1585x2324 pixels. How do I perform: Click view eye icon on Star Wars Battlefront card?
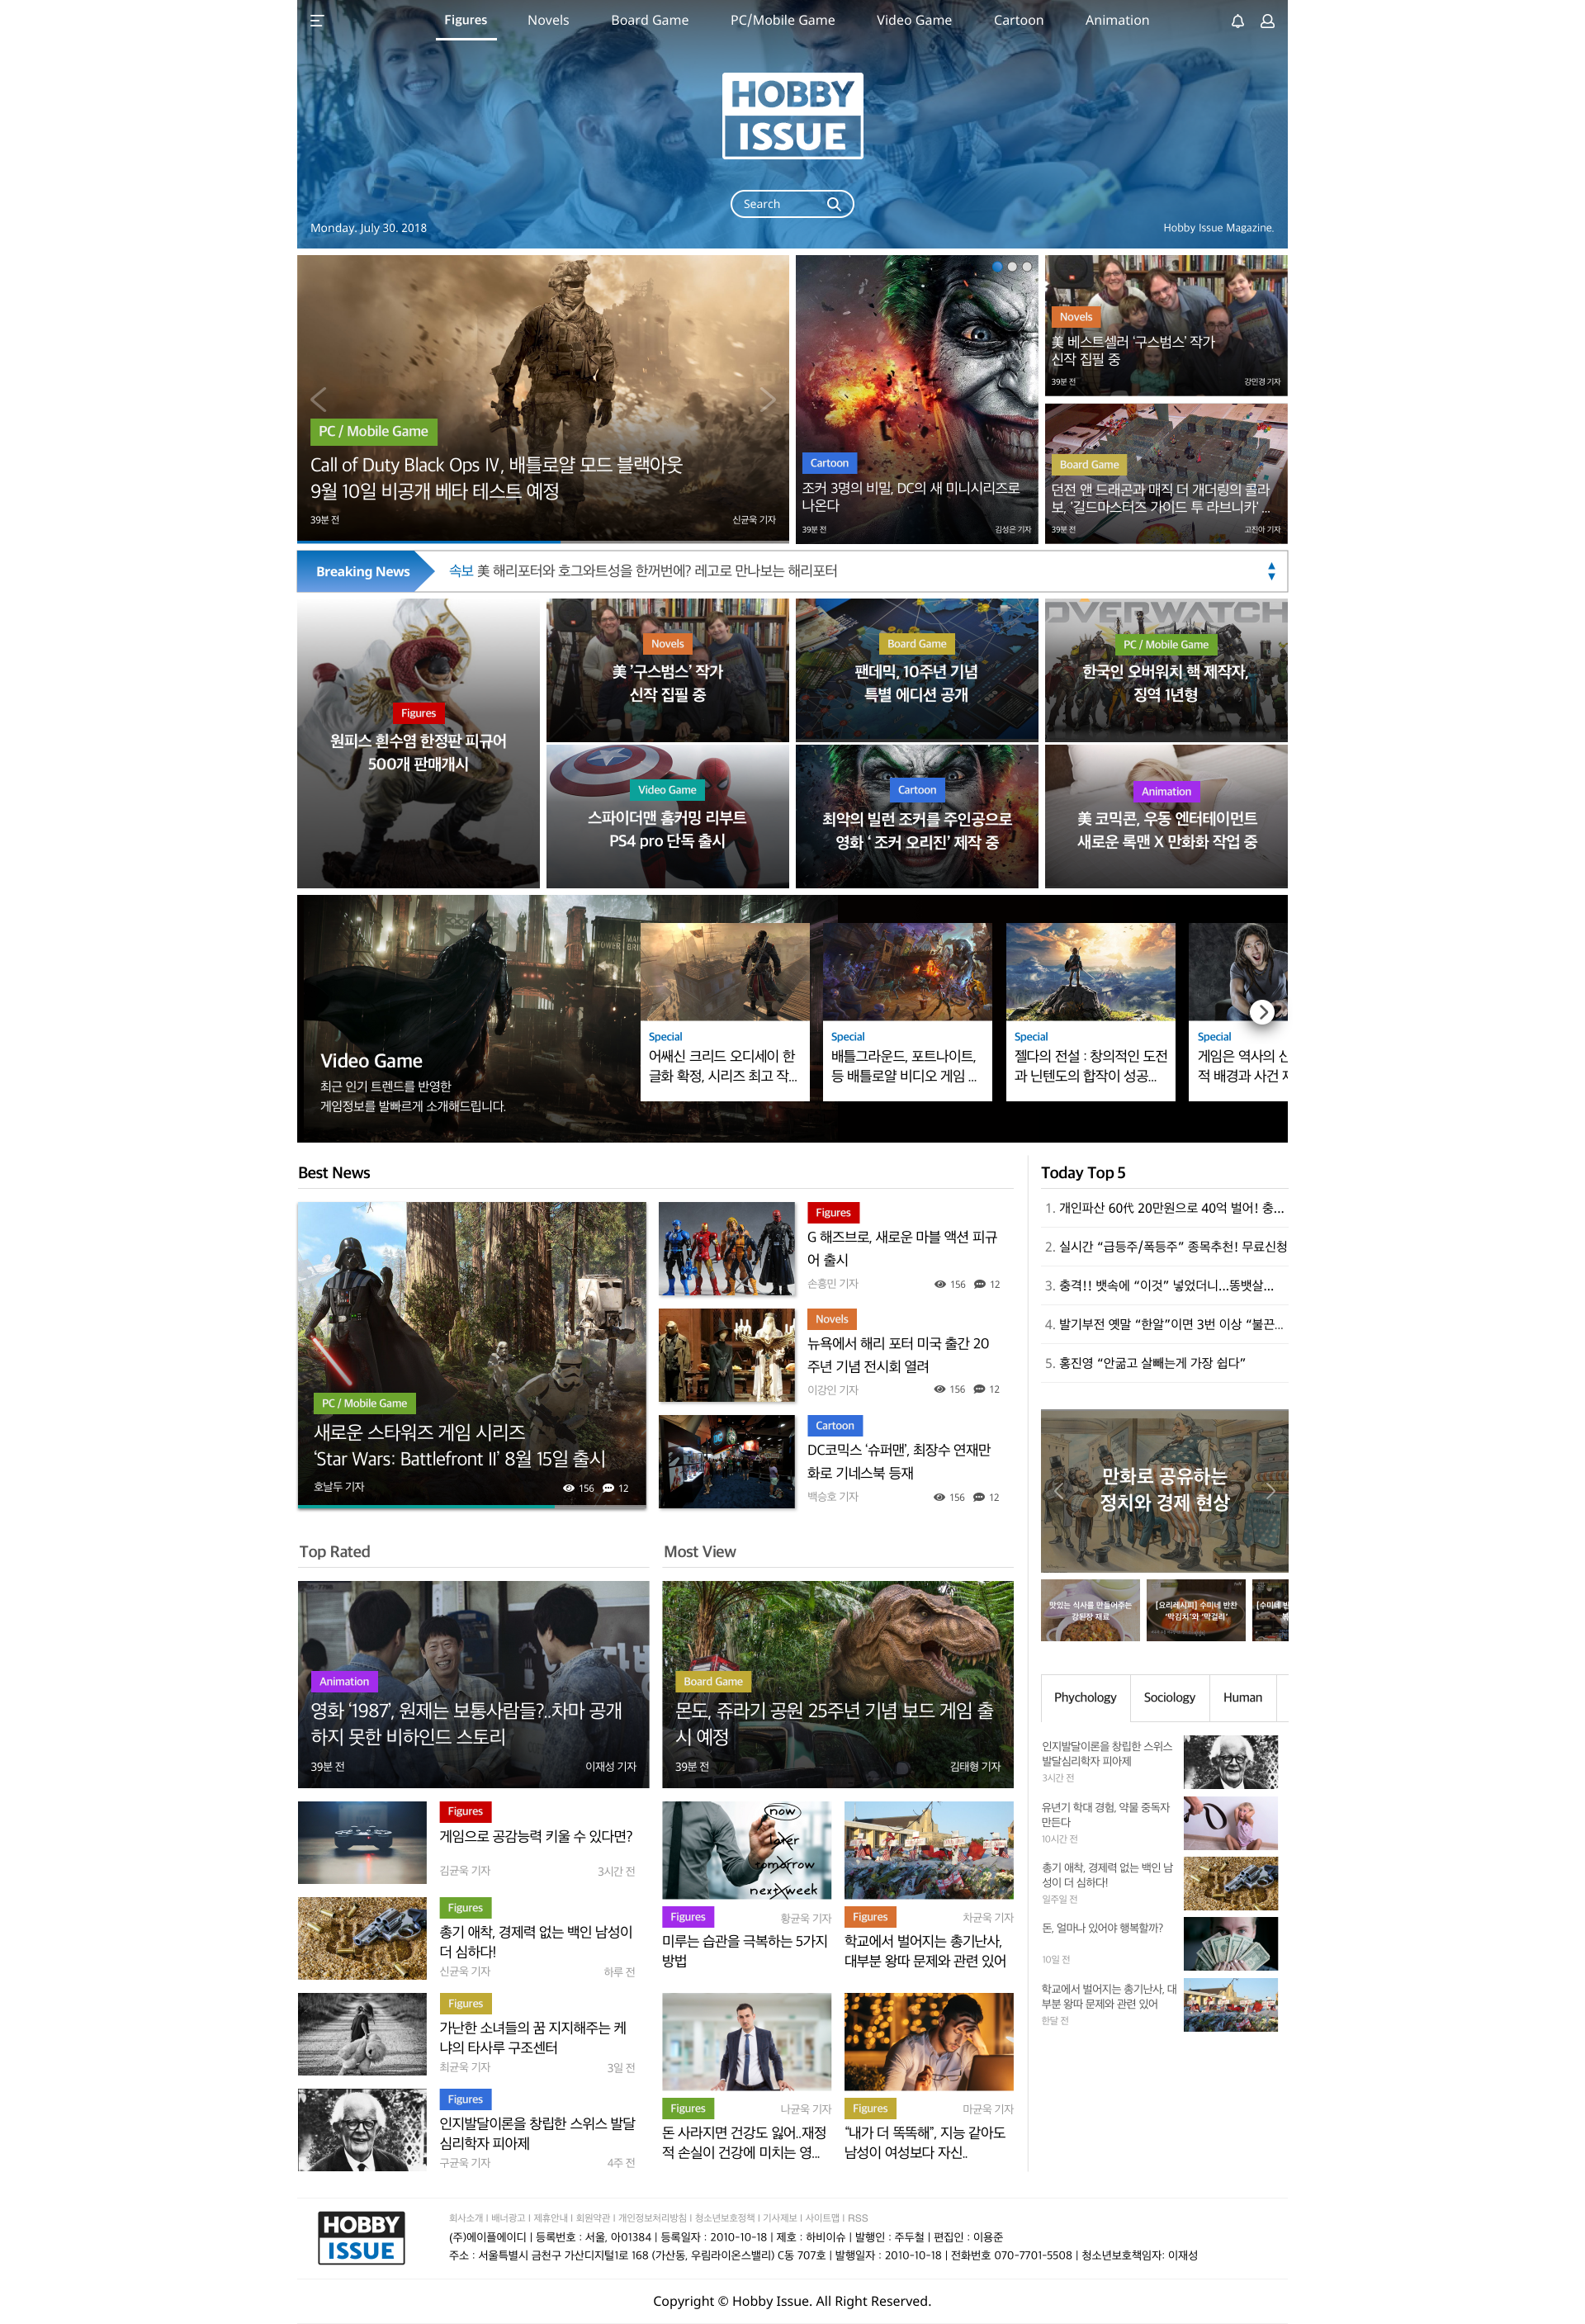[569, 1488]
